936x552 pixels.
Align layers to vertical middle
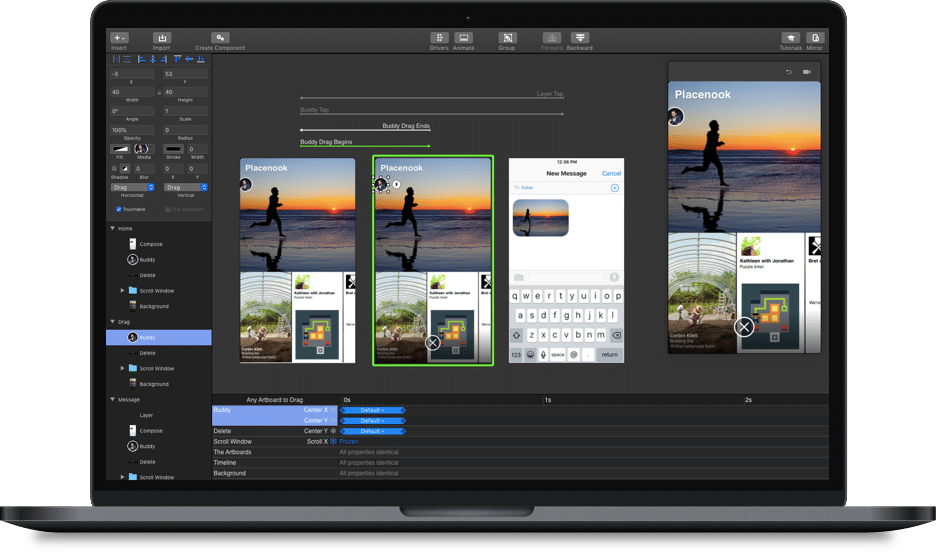pos(189,59)
